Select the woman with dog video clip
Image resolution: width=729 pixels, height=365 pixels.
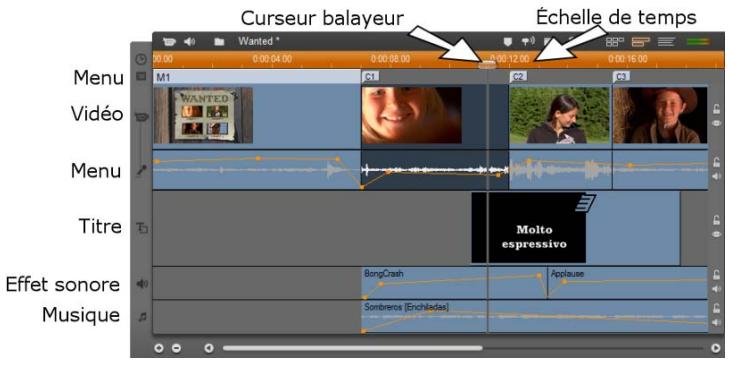[560, 115]
